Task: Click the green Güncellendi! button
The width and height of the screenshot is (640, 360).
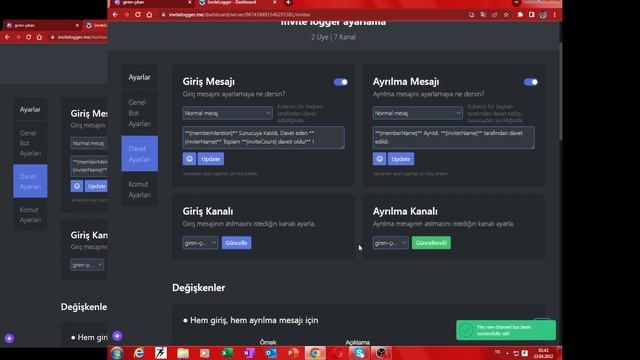Action: pos(431,243)
